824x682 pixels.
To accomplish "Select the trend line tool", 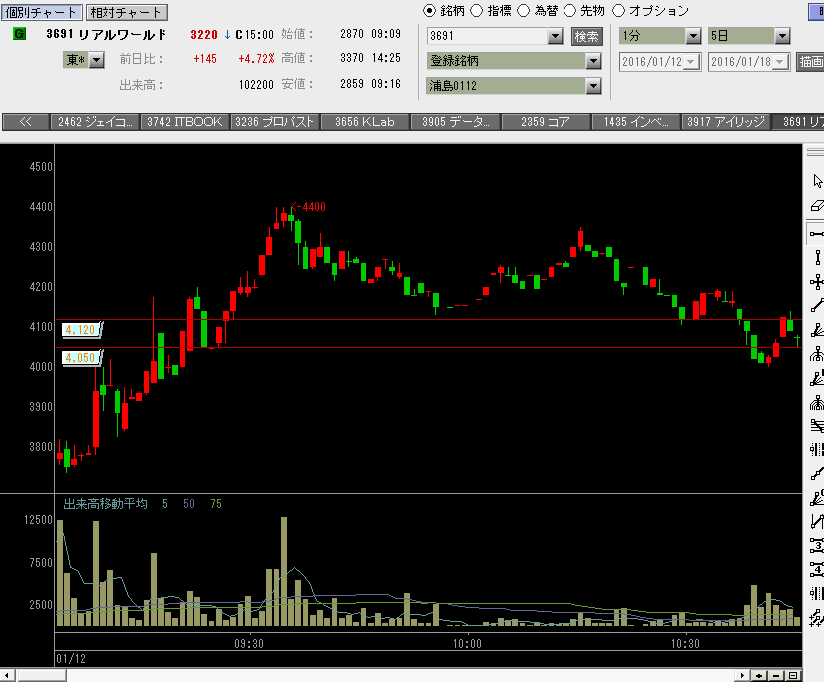I will [817, 306].
